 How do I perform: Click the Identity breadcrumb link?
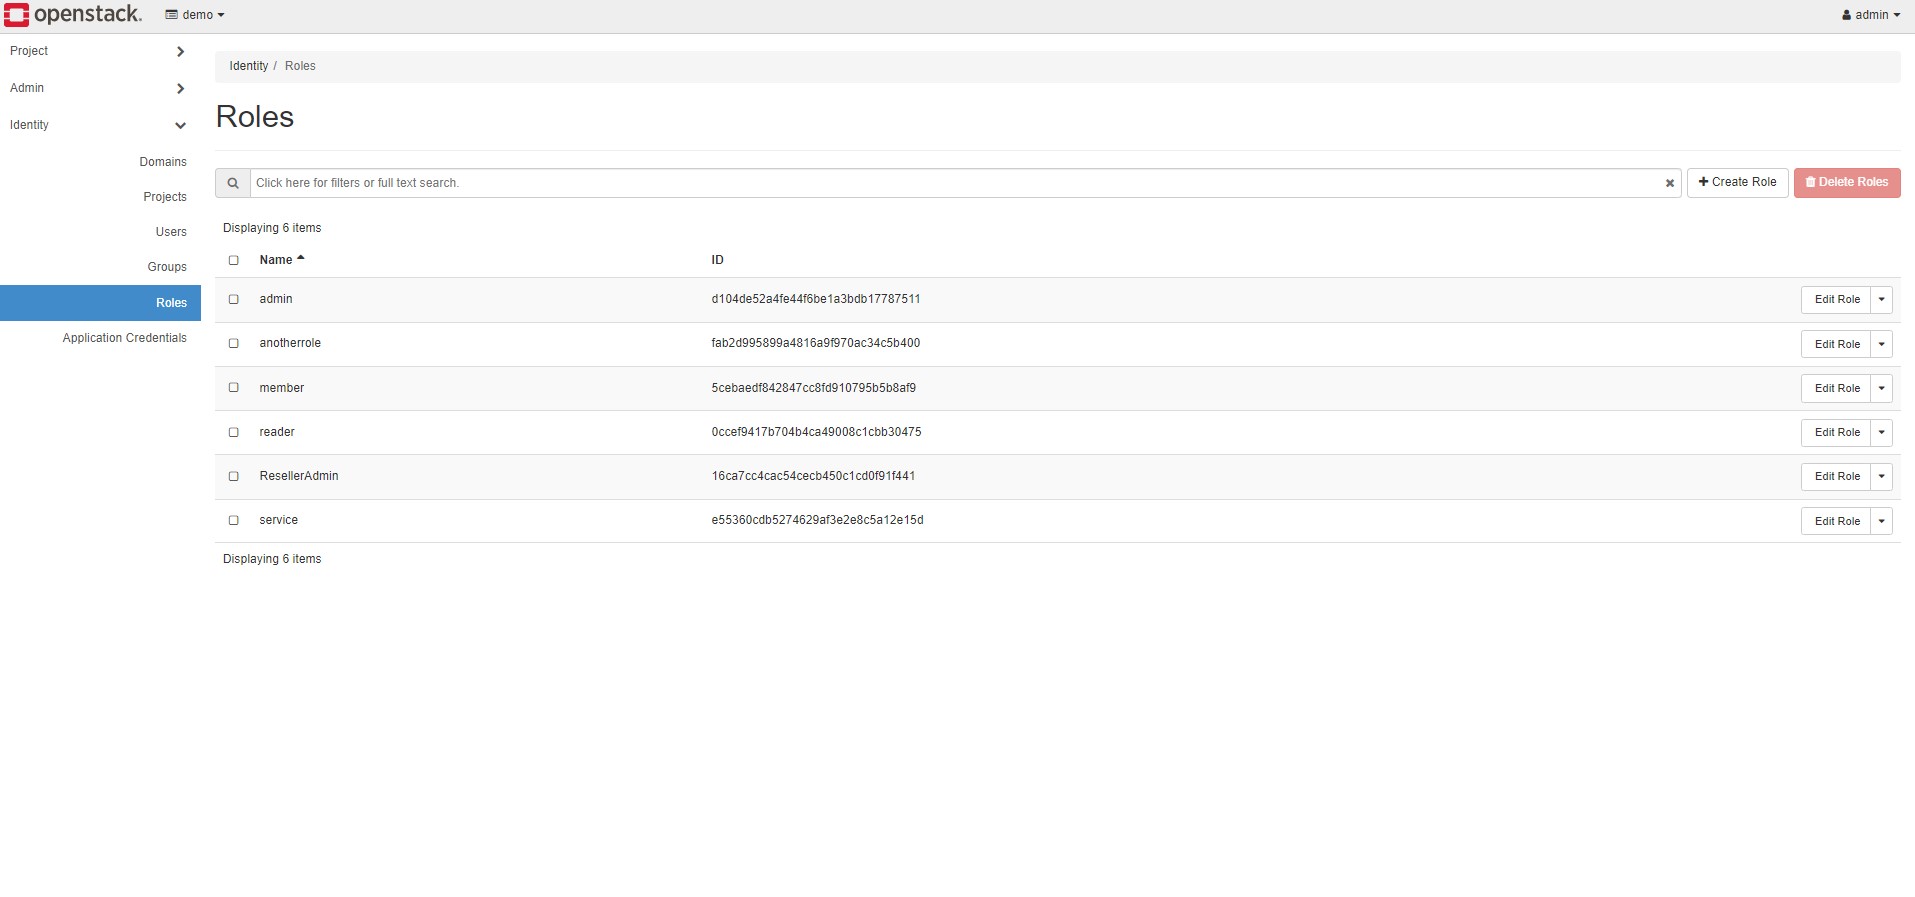point(248,66)
